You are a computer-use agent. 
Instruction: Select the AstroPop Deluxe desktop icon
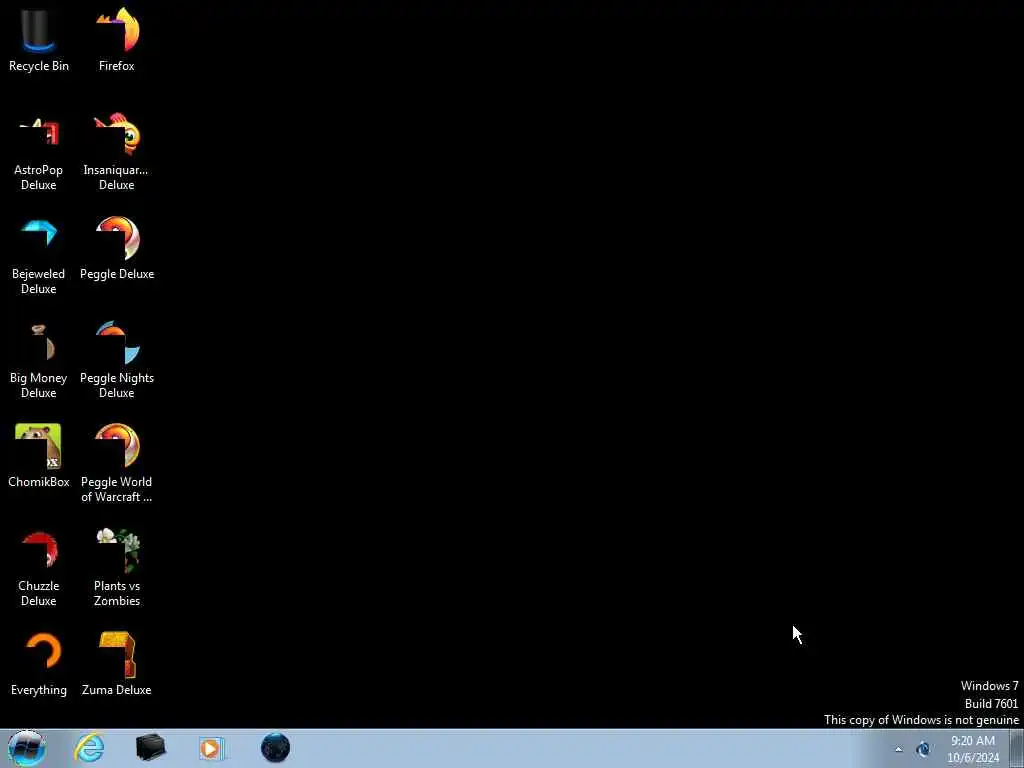(39, 153)
